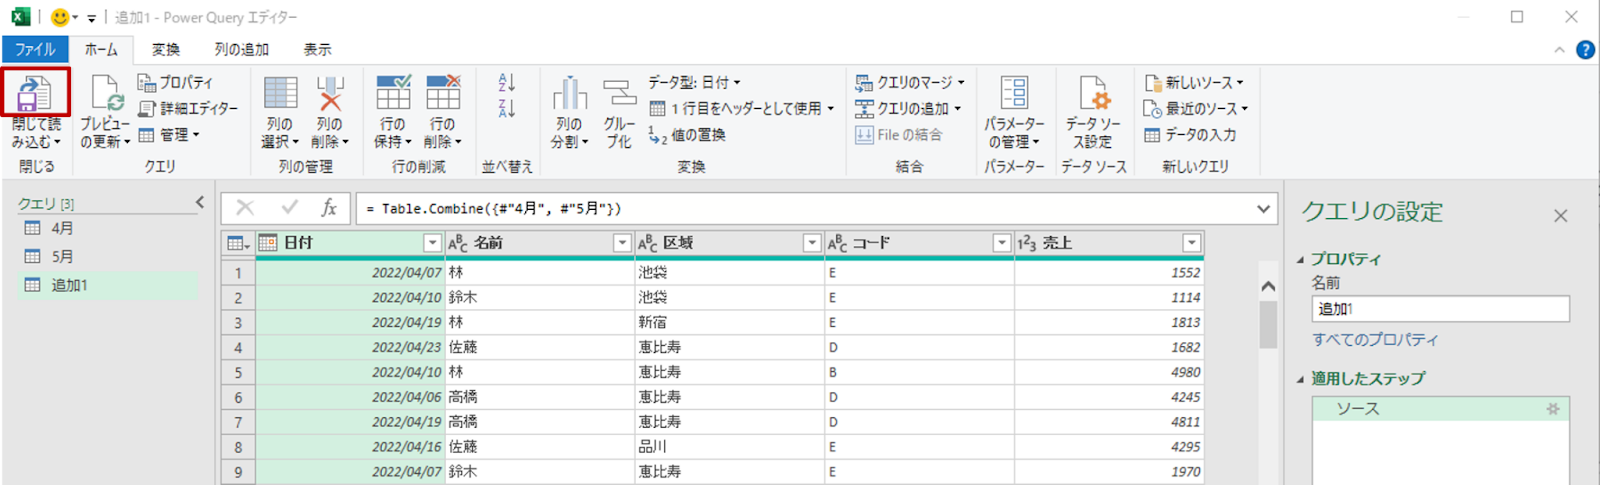1600x485 pixels.
Task: Select the 追加1 query
Action: pos(108,285)
